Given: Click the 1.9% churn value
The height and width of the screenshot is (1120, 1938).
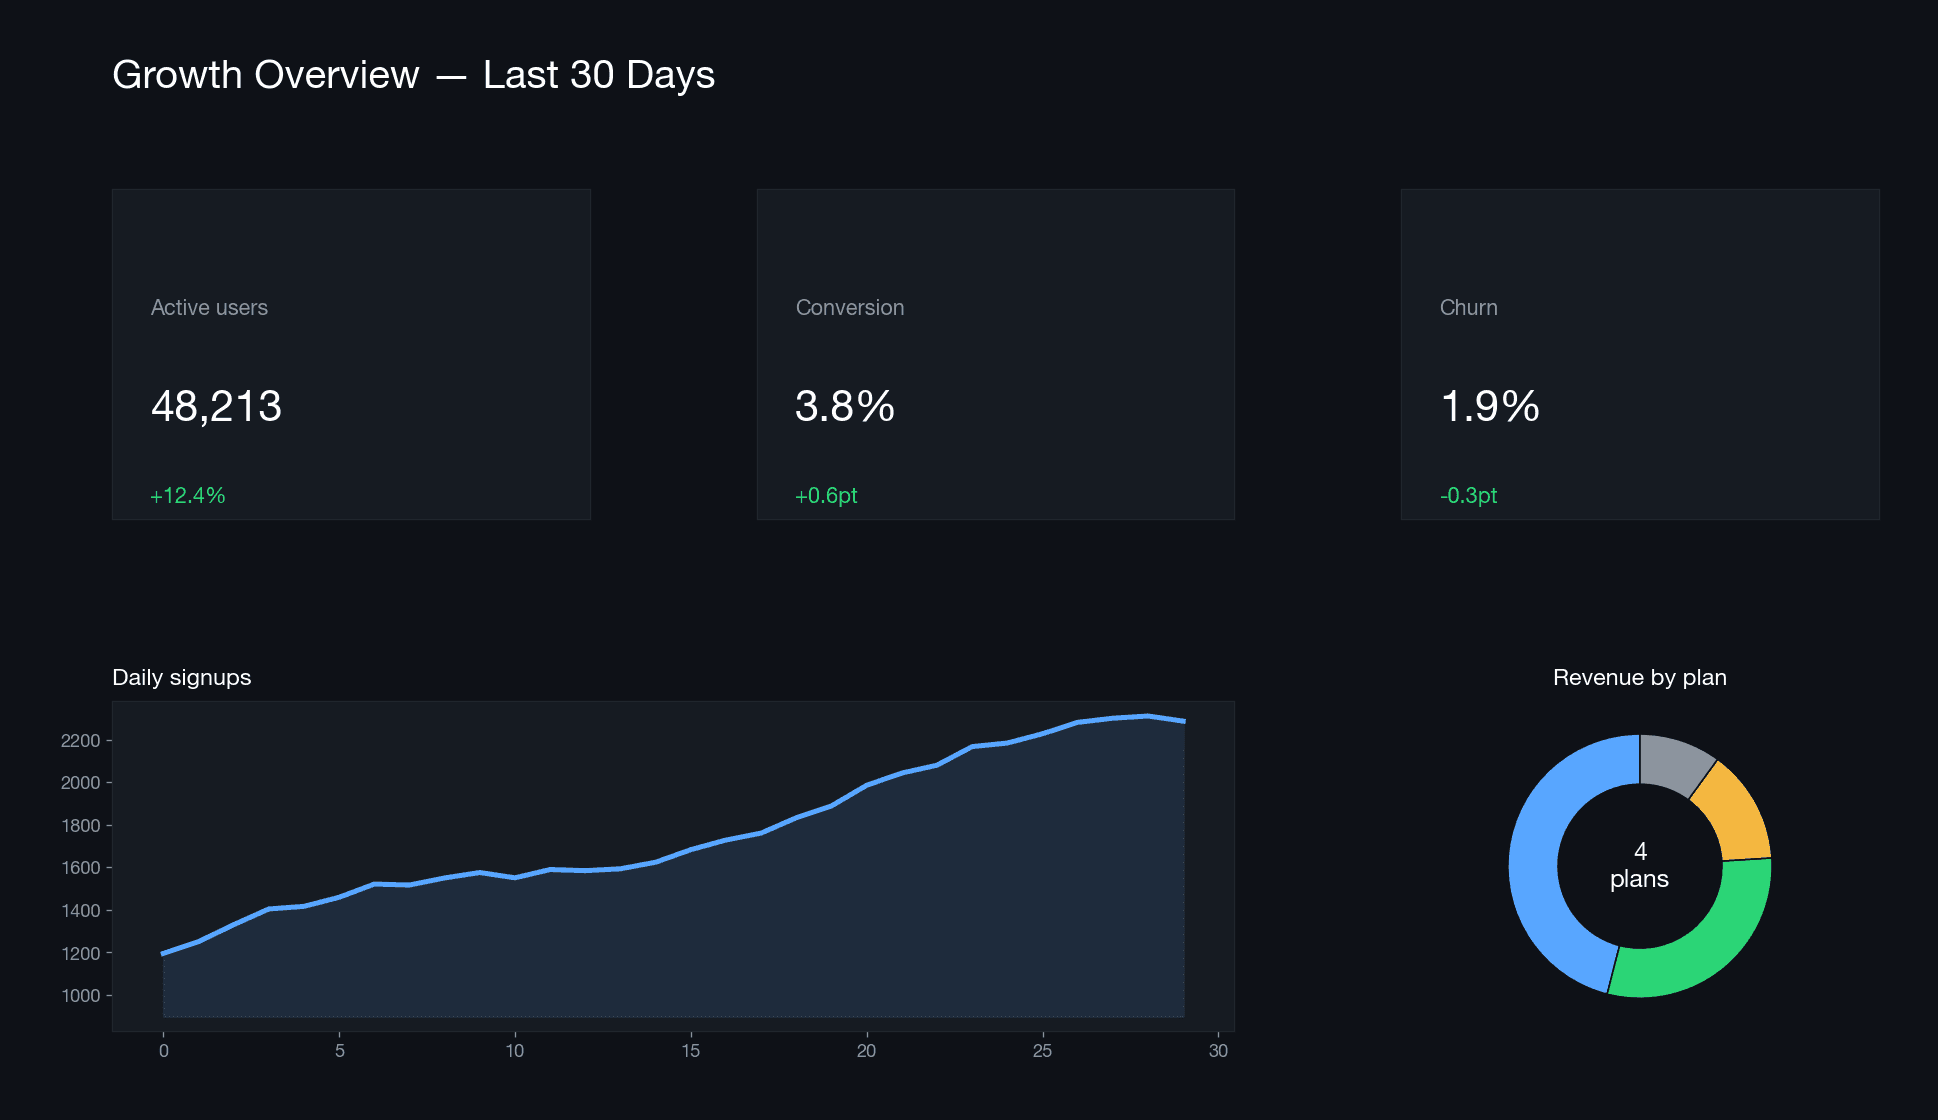Looking at the screenshot, I should point(1490,406).
